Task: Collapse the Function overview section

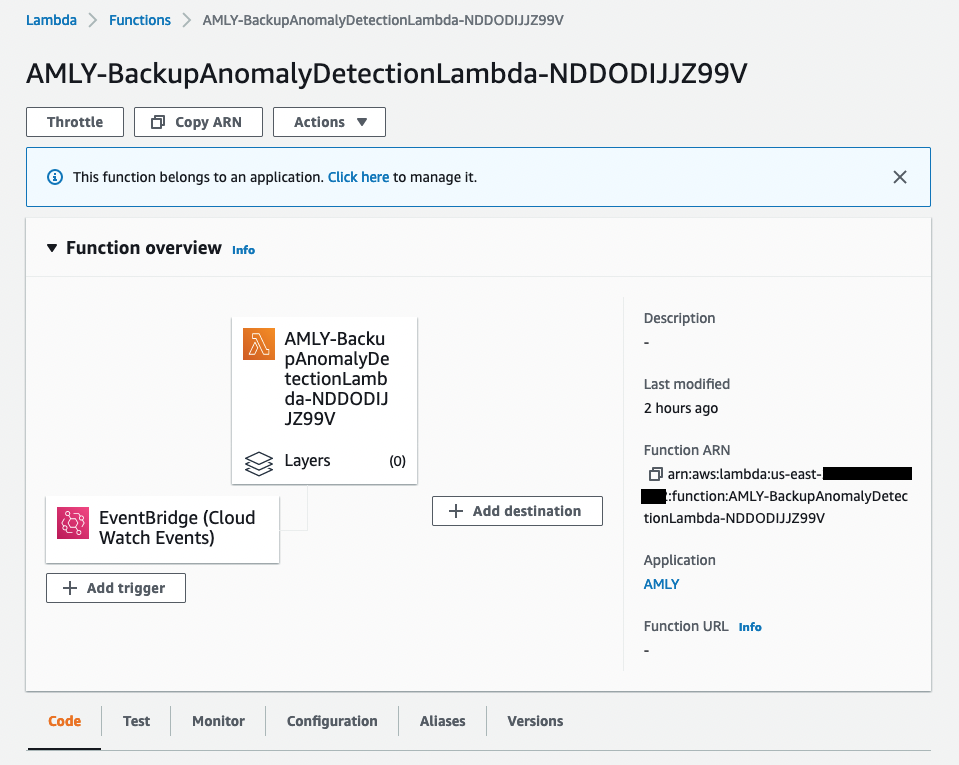Action: 51,247
